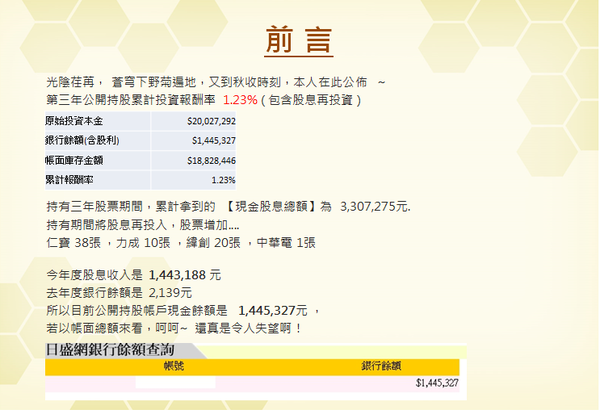Select the 1.23% cell in summary table
The image size is (600, 410).
pos(223,180)
